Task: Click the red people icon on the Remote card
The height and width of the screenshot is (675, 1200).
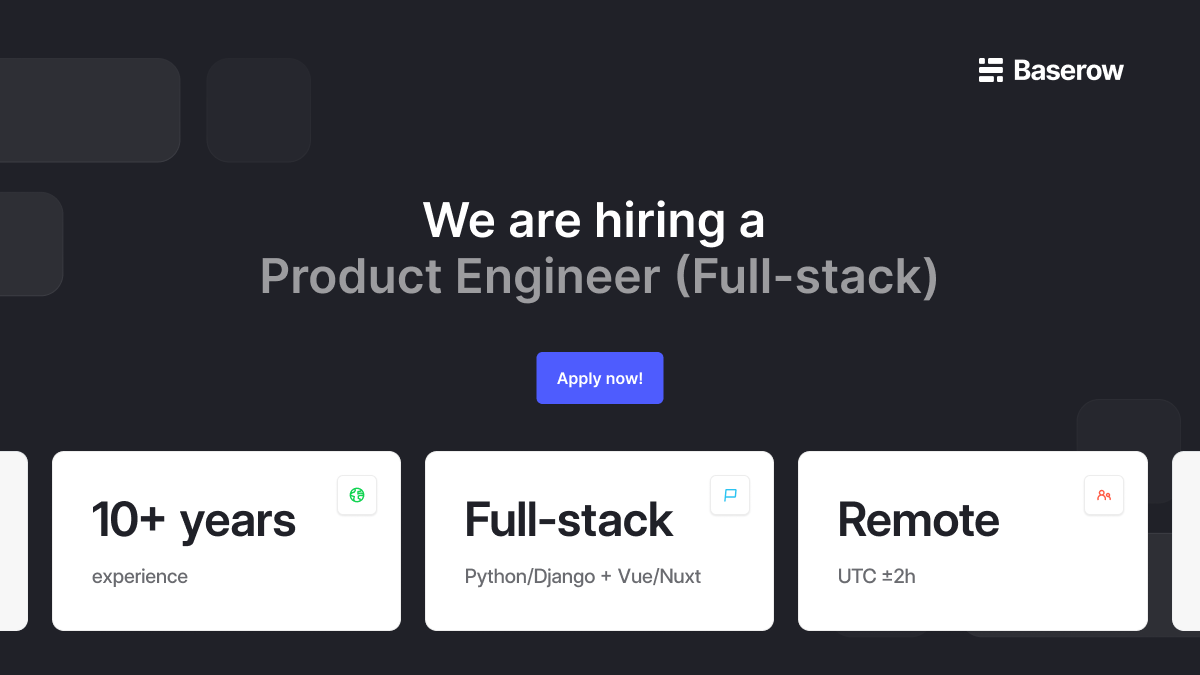Action: coord(1104,495)
